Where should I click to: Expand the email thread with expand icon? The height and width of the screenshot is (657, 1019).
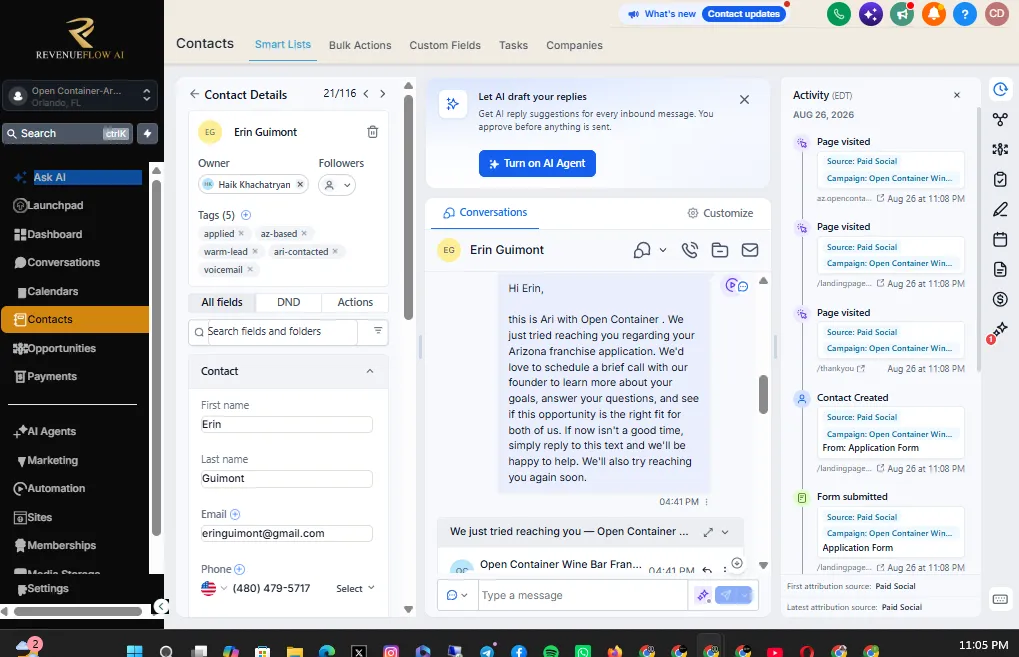pos(708,532)
